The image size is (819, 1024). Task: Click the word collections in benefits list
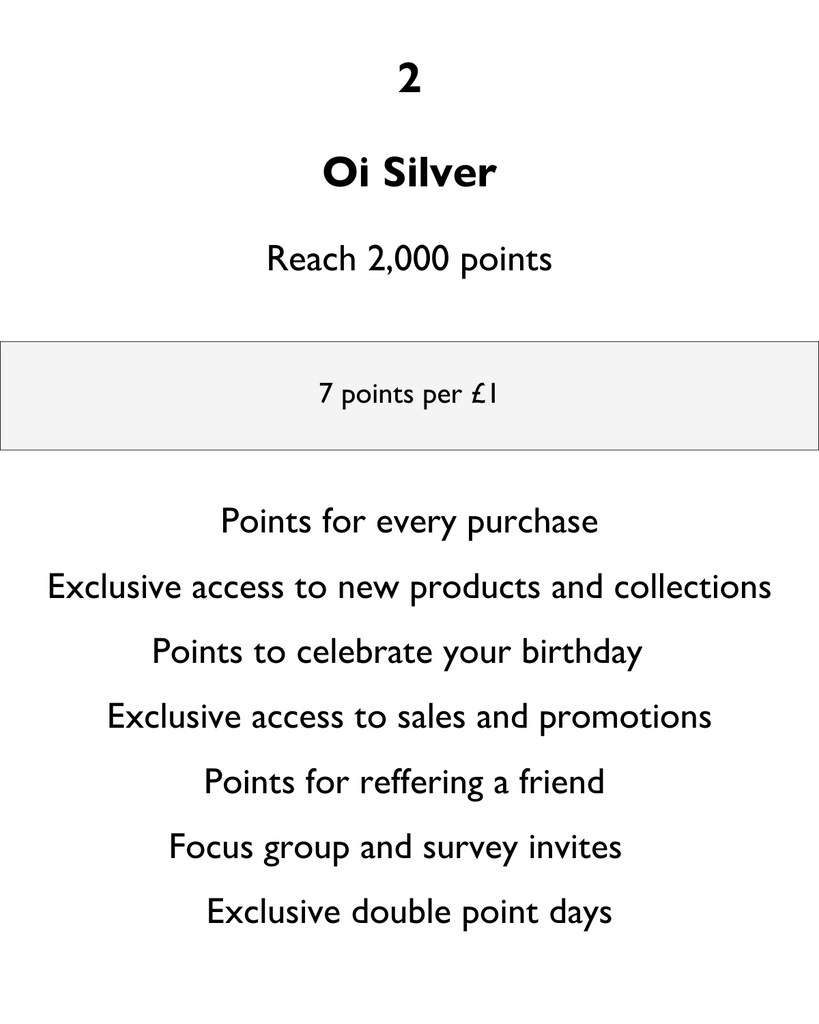click(x=693, y=586)
